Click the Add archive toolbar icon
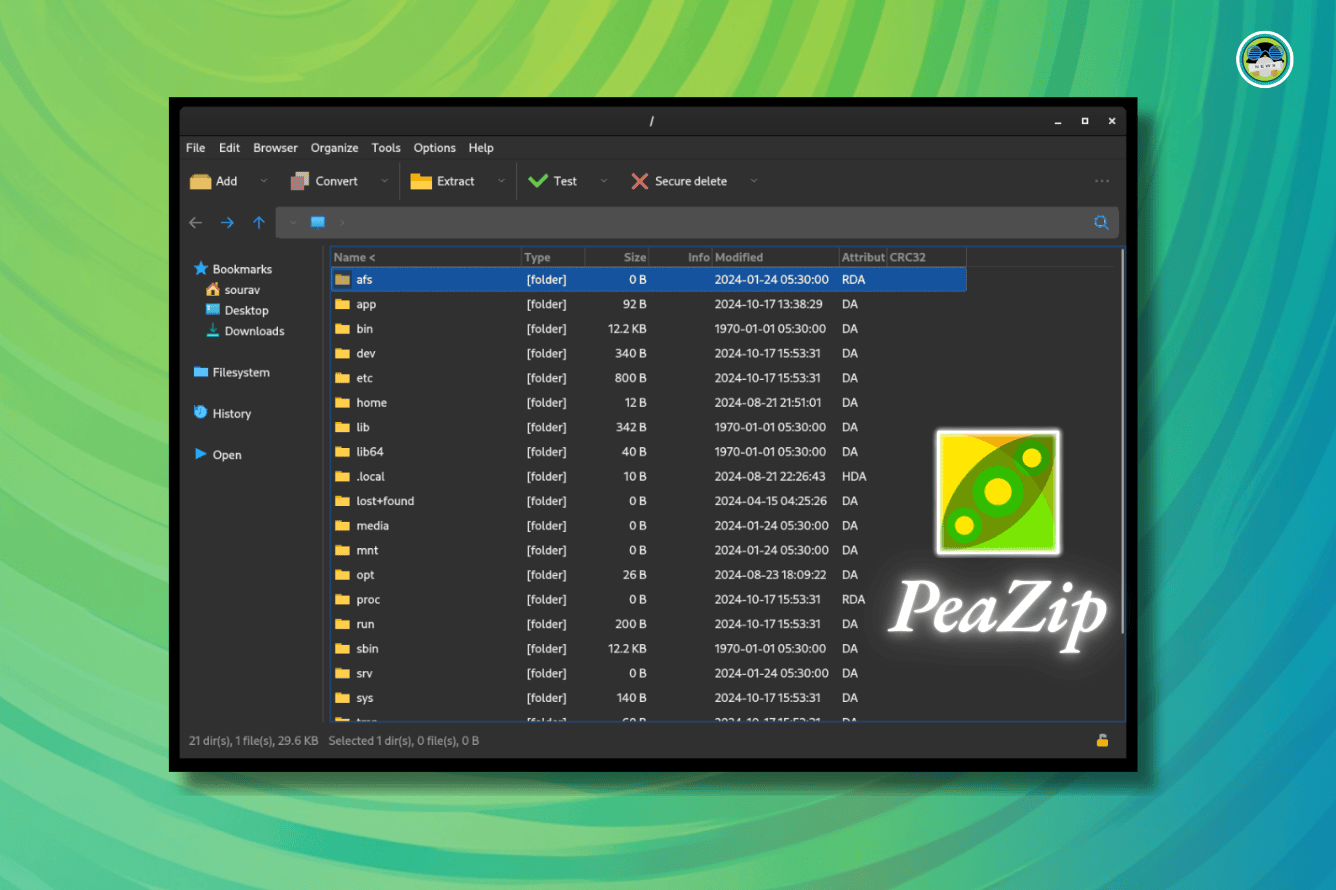1336x890 pixels. [201, 181]
